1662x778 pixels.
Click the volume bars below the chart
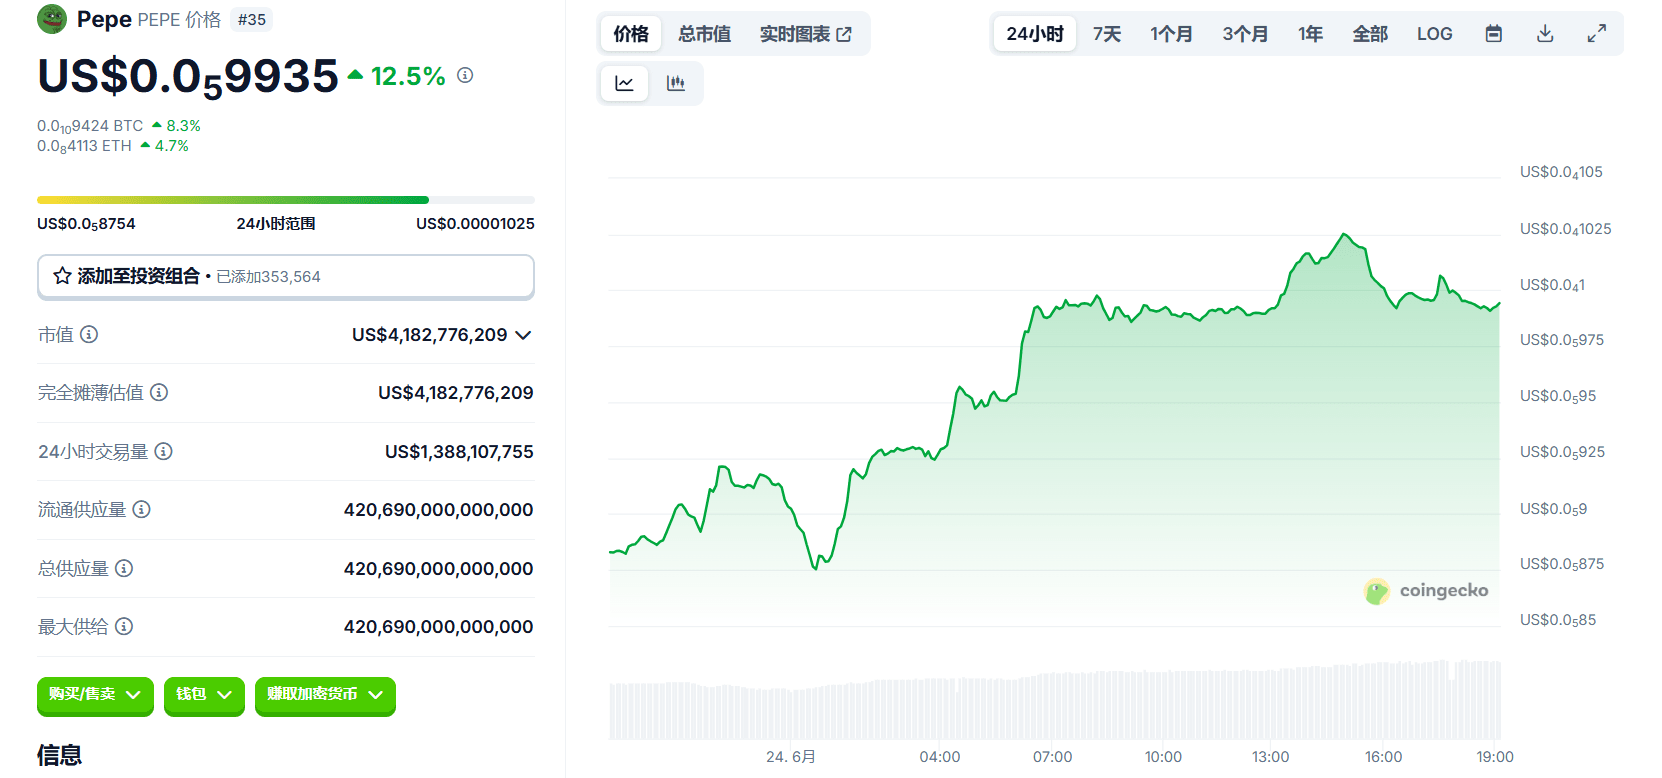coord(1055,699)
